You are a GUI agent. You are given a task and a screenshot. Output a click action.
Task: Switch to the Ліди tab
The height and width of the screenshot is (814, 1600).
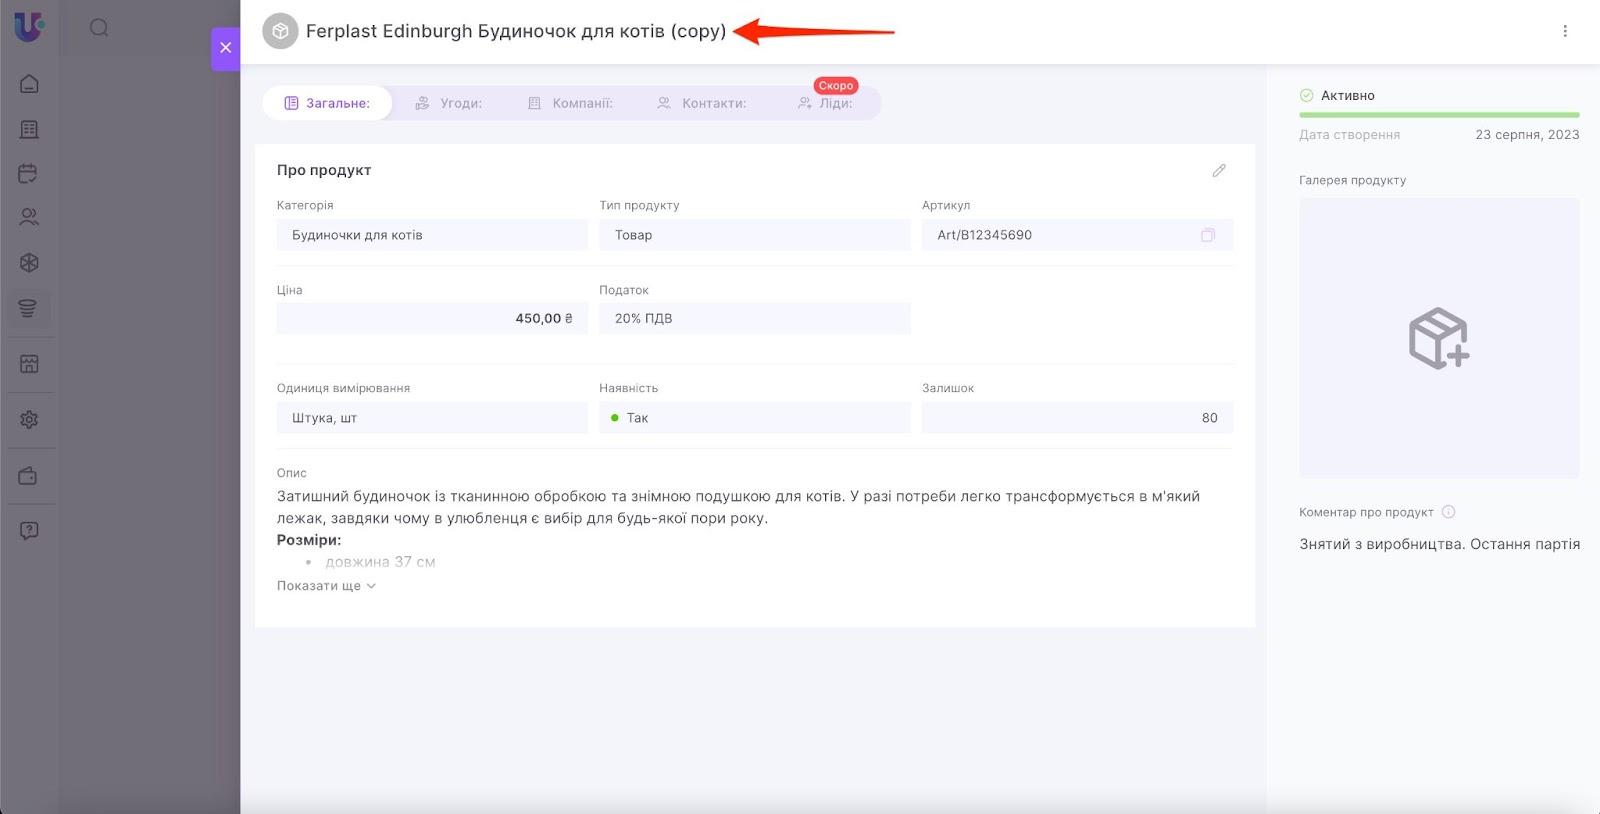(826, 103)
